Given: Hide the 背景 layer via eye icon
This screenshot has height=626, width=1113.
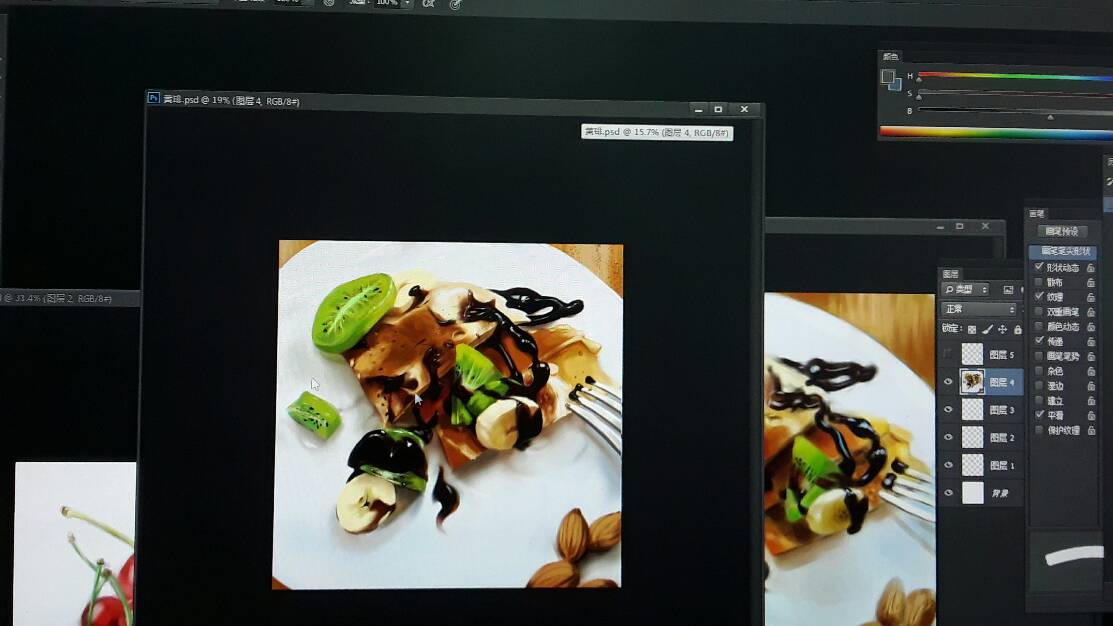Looking at the screenshot, I should tap(948, 493).
